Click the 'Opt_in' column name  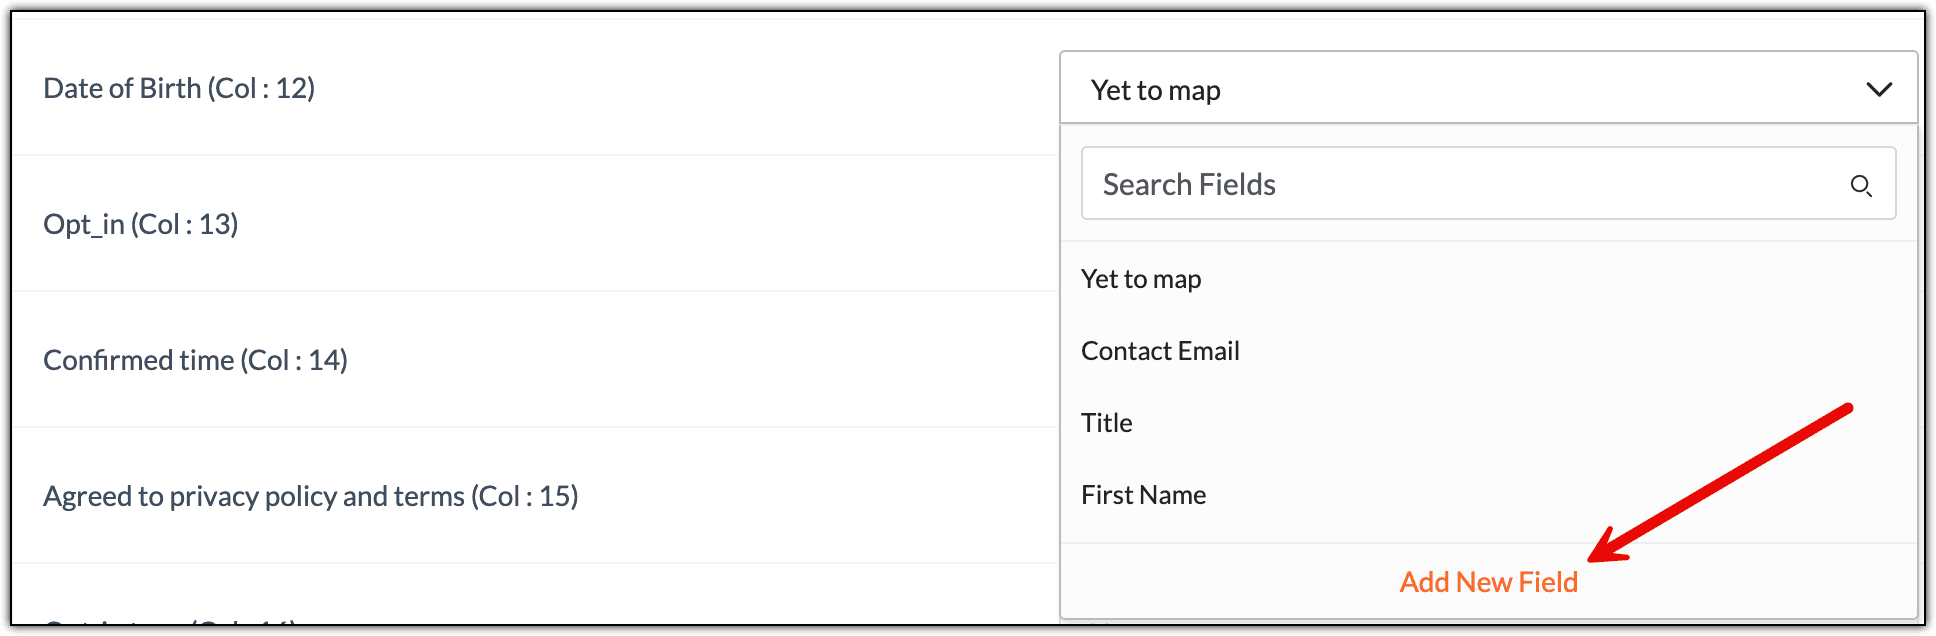84,224
